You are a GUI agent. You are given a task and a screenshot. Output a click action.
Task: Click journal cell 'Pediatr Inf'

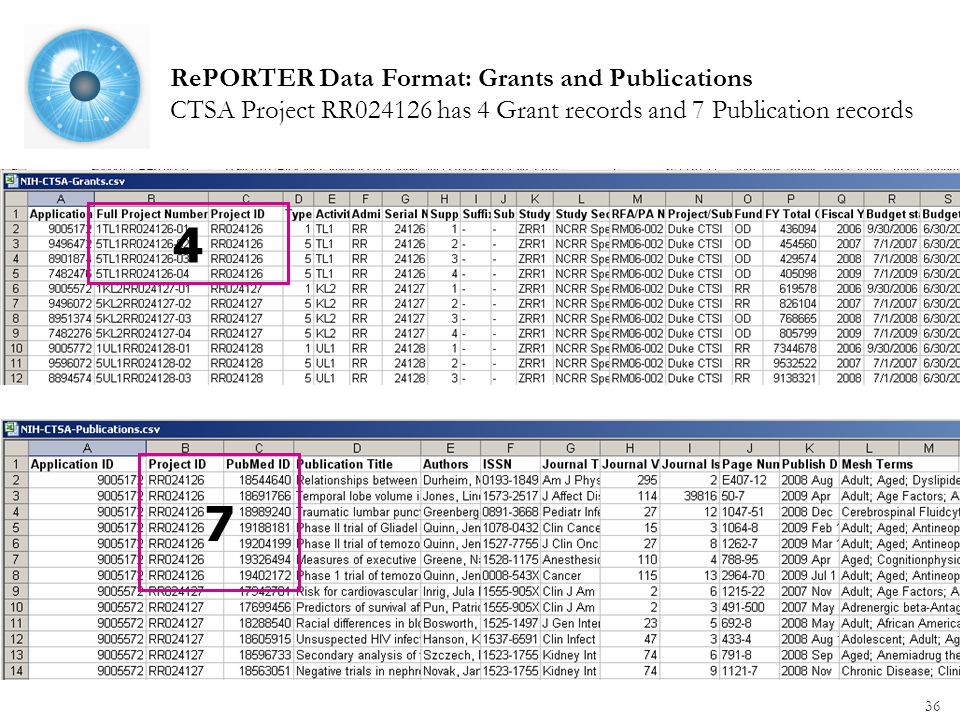(570, 512)
